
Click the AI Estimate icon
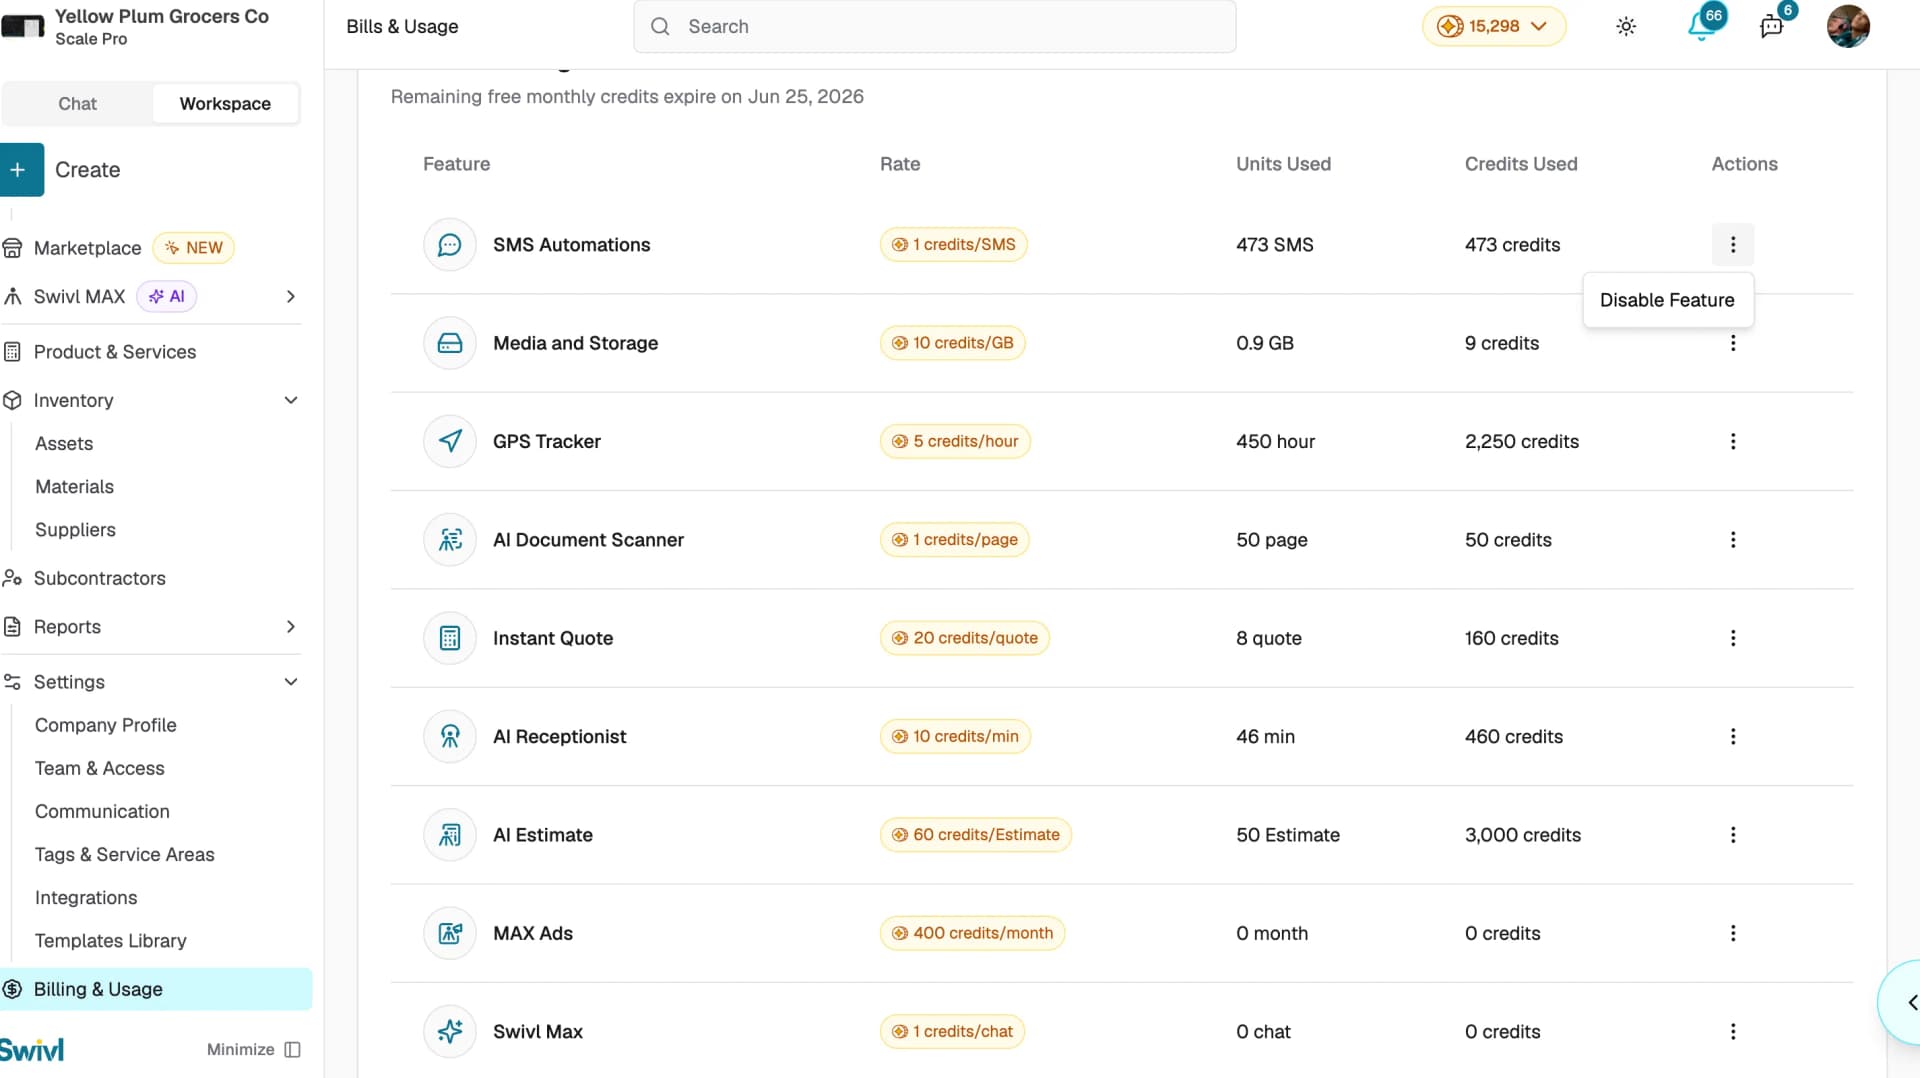coord(450,835)
